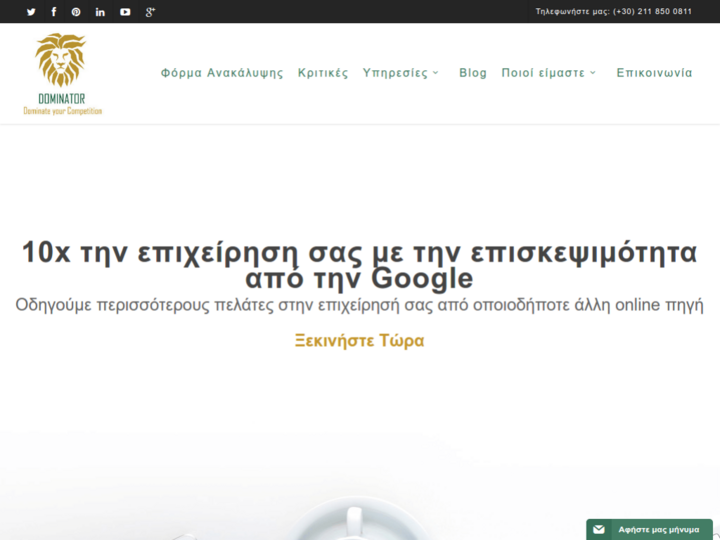Click the subheading starting with Οδηγούμε περισσότερους
The image size is (720, 540).
point(359,305)
